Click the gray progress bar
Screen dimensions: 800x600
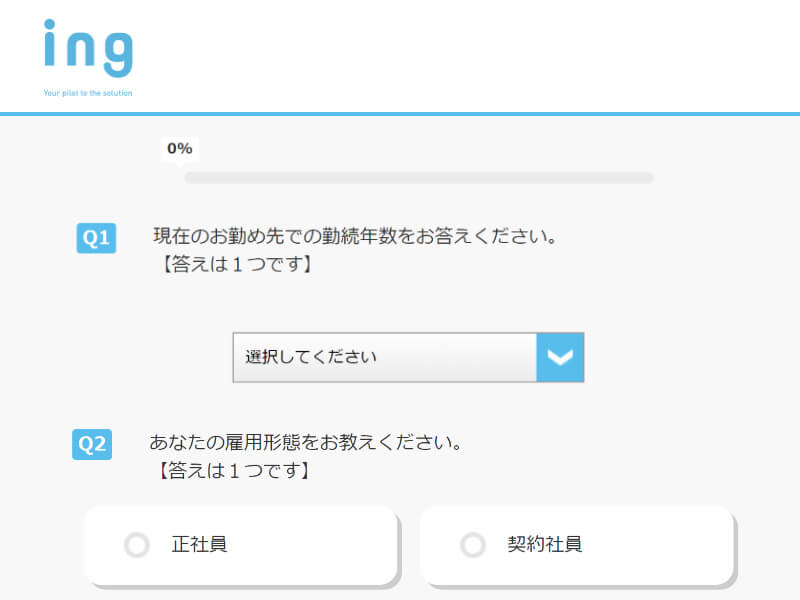pos(419,178)
